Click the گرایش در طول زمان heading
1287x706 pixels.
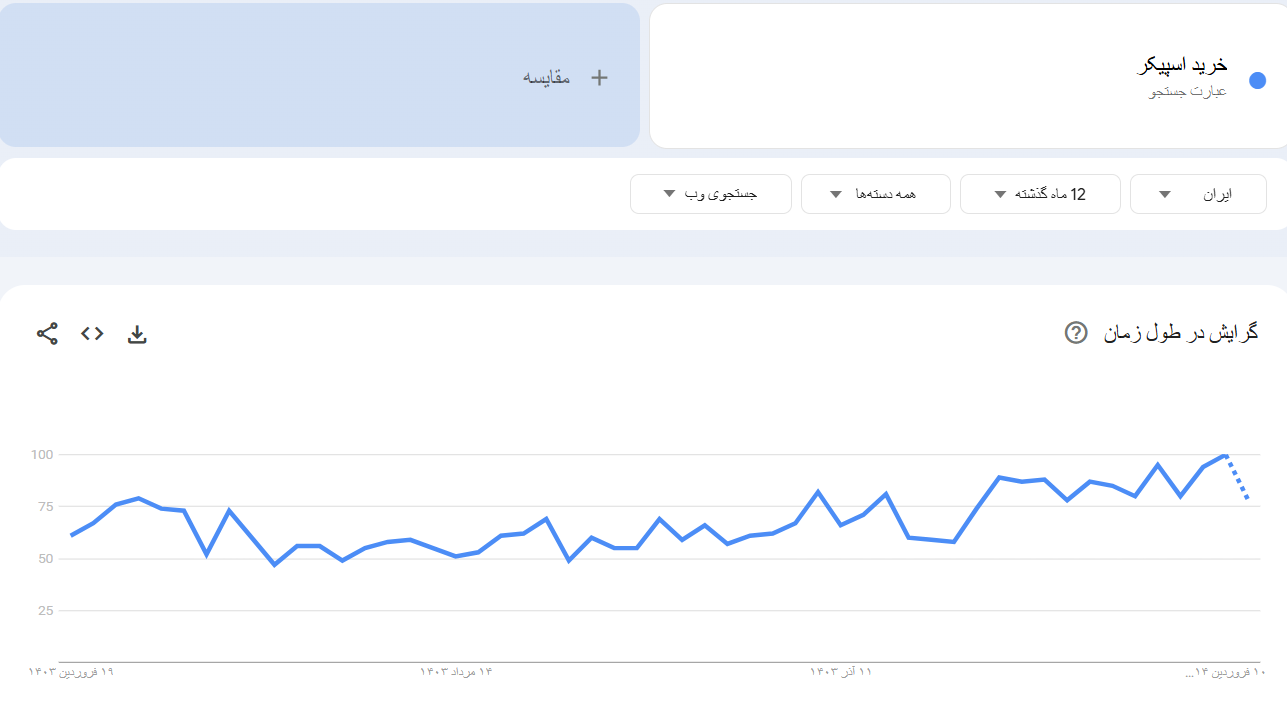click(x=1180, y=333)
